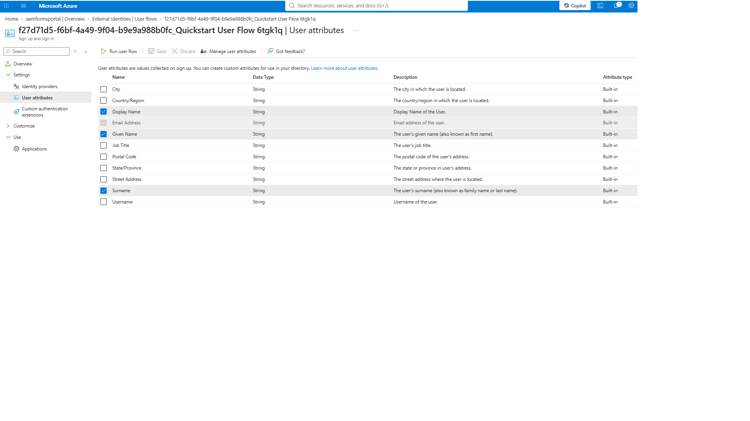Open the notifications bell icon
This screenshot has height=421, width=750.
click(x=617, y=6)
